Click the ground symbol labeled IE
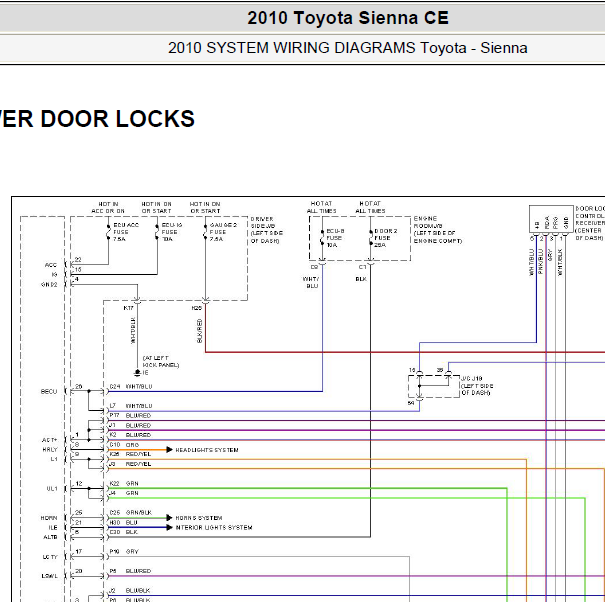 pyautogui.click(x=137, y=372)
